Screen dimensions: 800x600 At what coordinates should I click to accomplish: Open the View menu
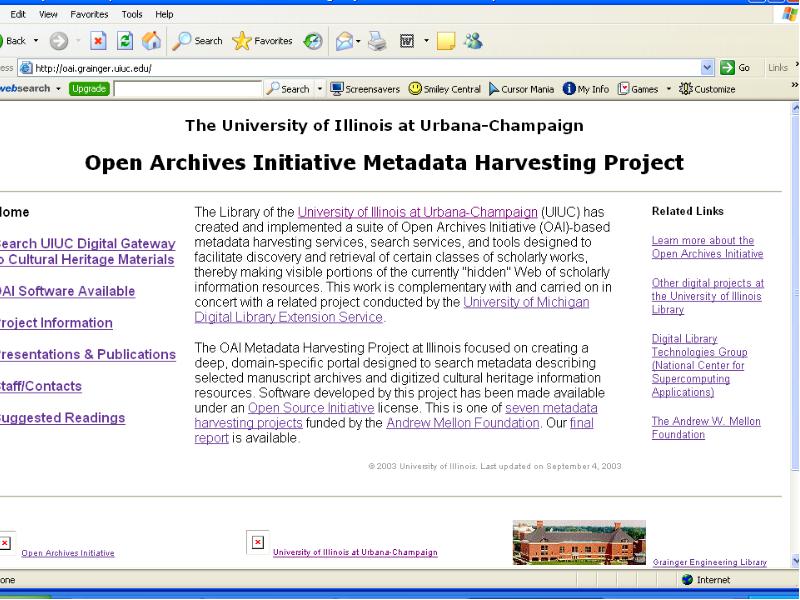(x=48, y=14)
